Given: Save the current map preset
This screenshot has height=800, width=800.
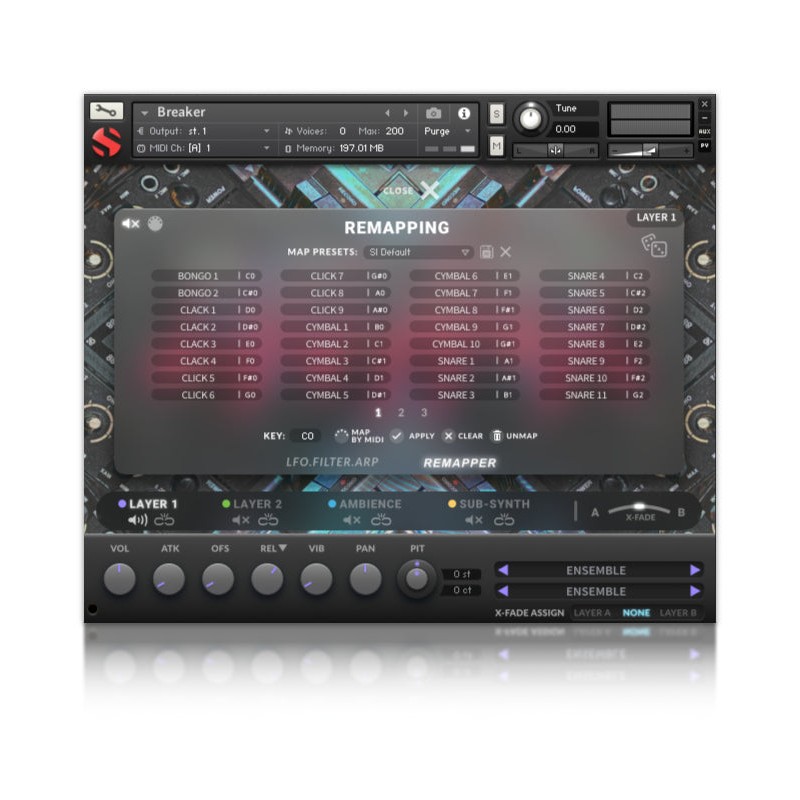Looking at the screenshot, I should 487,253.
